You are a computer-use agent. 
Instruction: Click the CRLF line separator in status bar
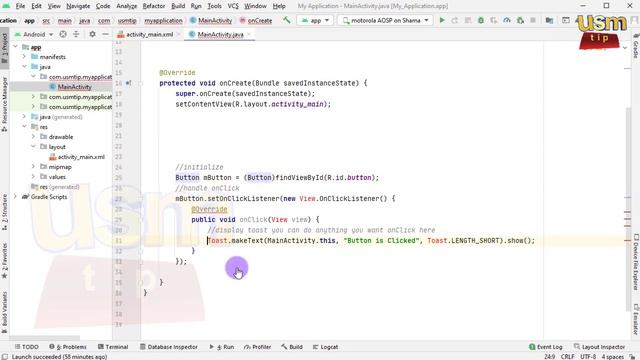coord(567,356)
